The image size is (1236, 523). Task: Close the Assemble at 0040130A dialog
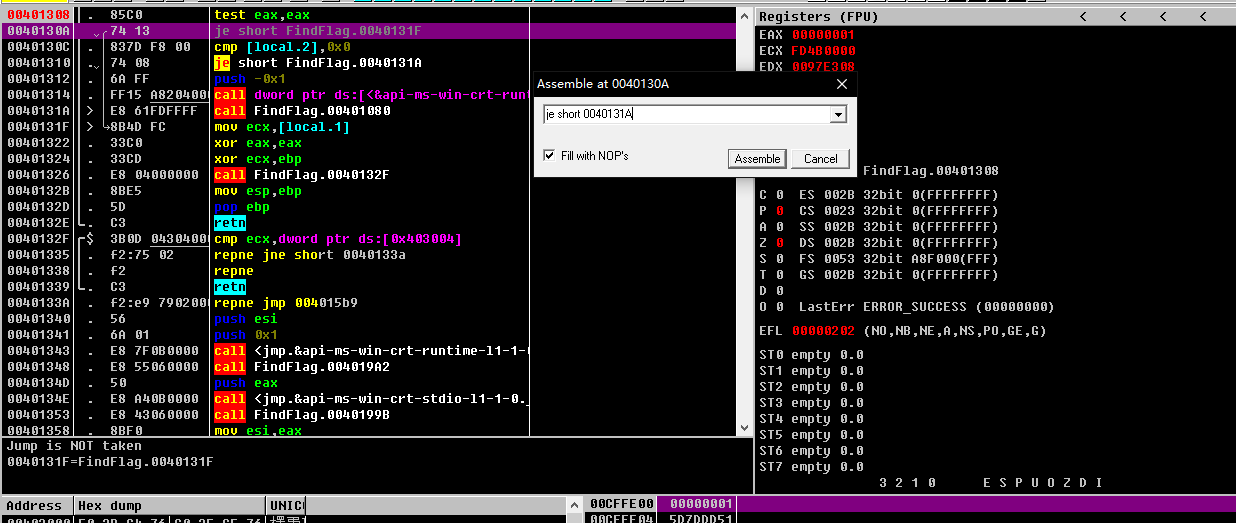click(x=841, y=84)
